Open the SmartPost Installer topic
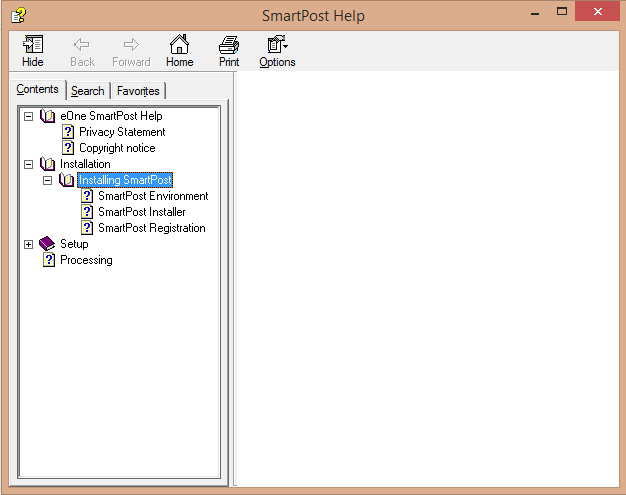626x495 pixels. click(x=142, y=212)
